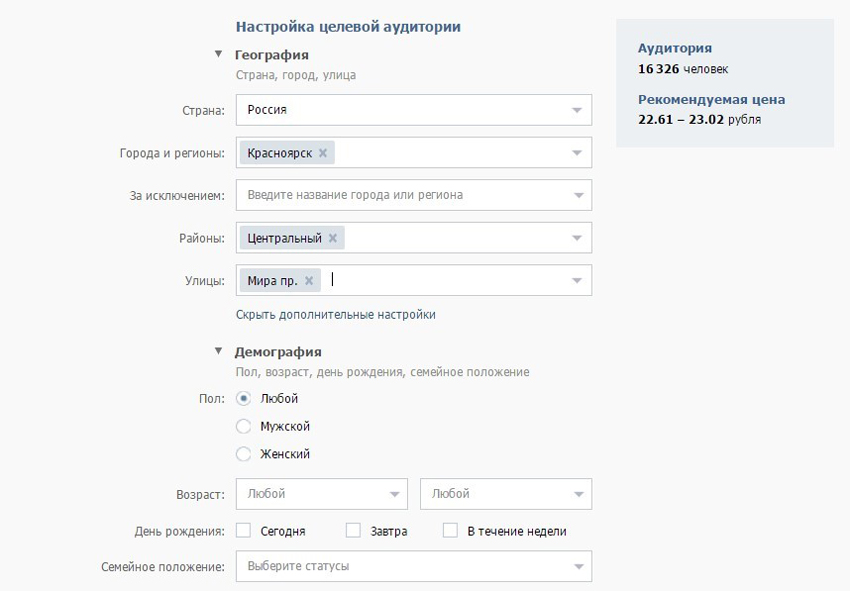
Task: Click Скрыть дополнительные настройки link
Action: [335, 315]
